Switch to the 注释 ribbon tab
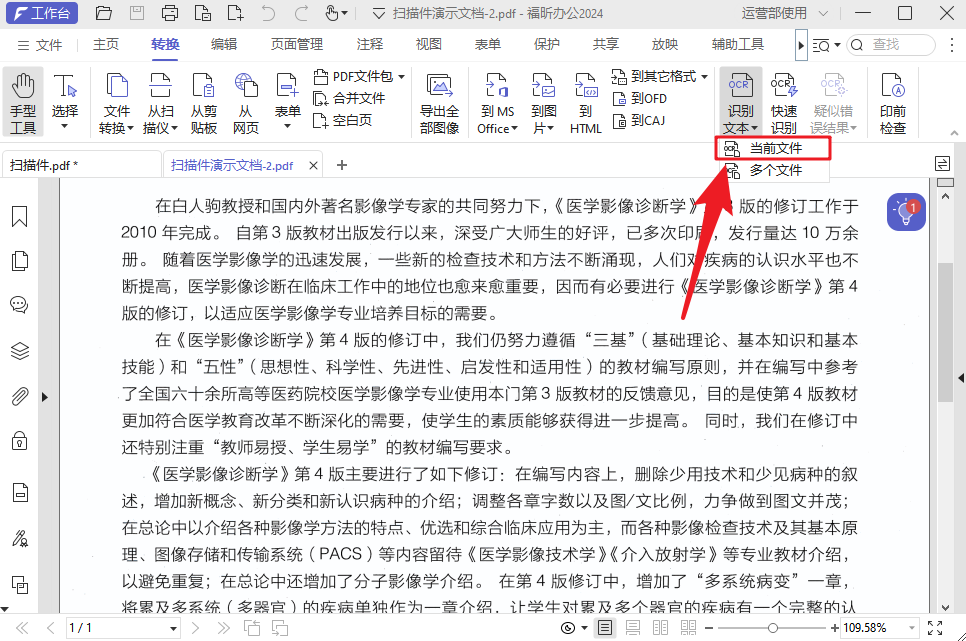The height and width of the screenshot is (641, 966). pyautogui.click(x=369, y=44)
